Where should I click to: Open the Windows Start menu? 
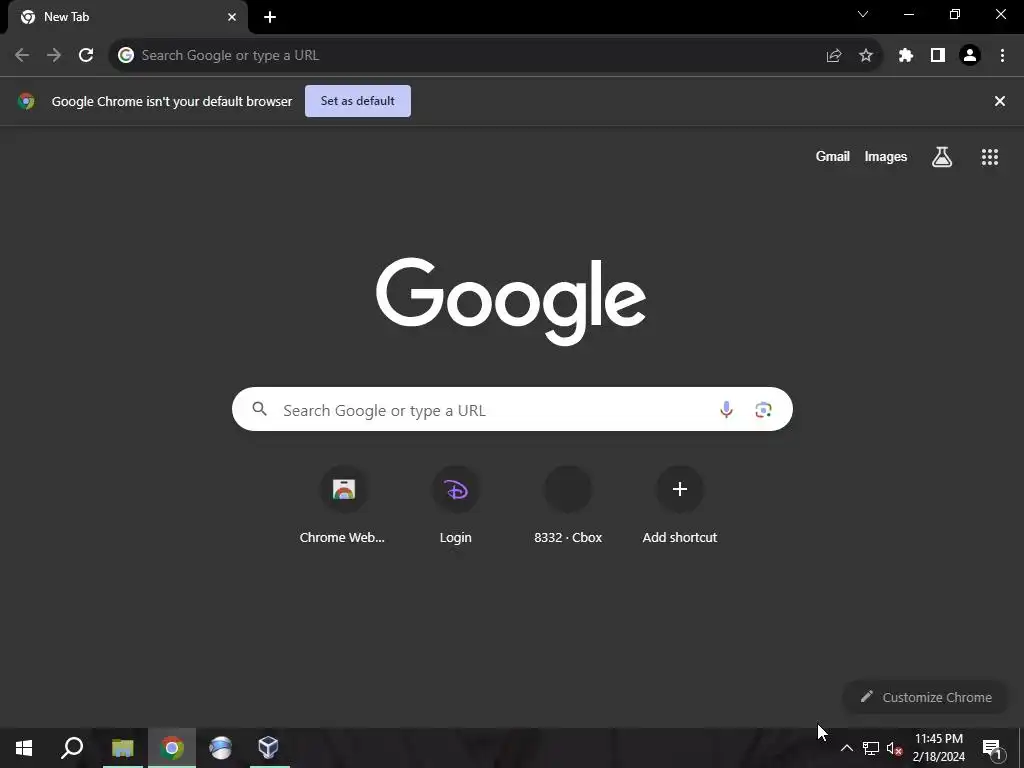click(24, 748)
